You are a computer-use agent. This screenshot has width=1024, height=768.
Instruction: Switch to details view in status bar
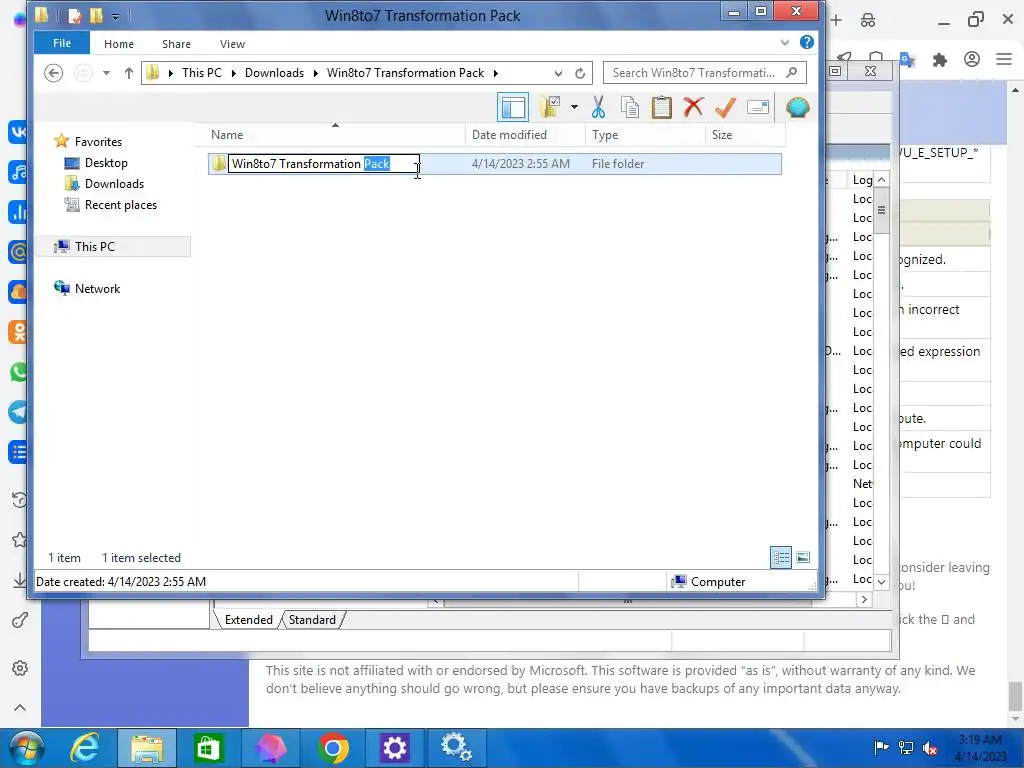click(x=780, y=557)
